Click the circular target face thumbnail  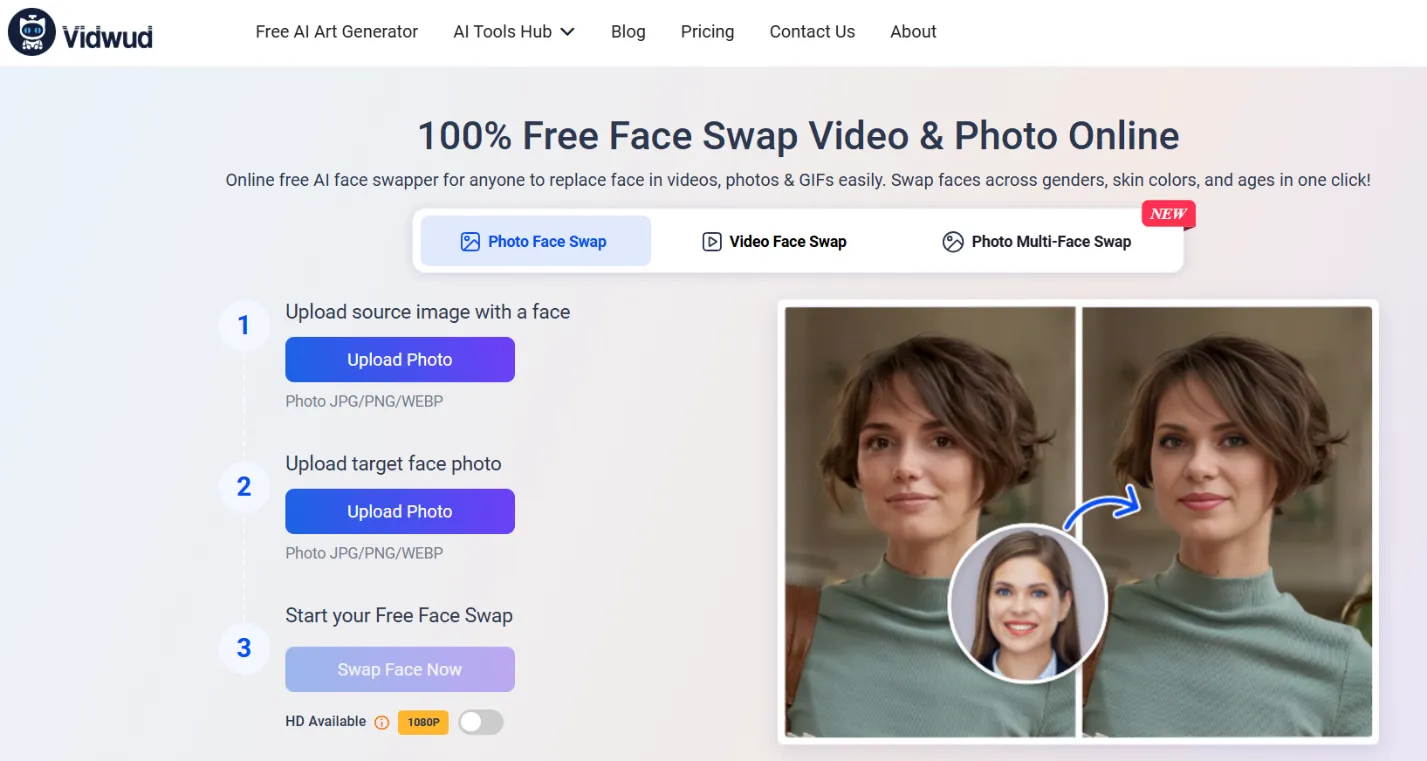point(1027,604)
